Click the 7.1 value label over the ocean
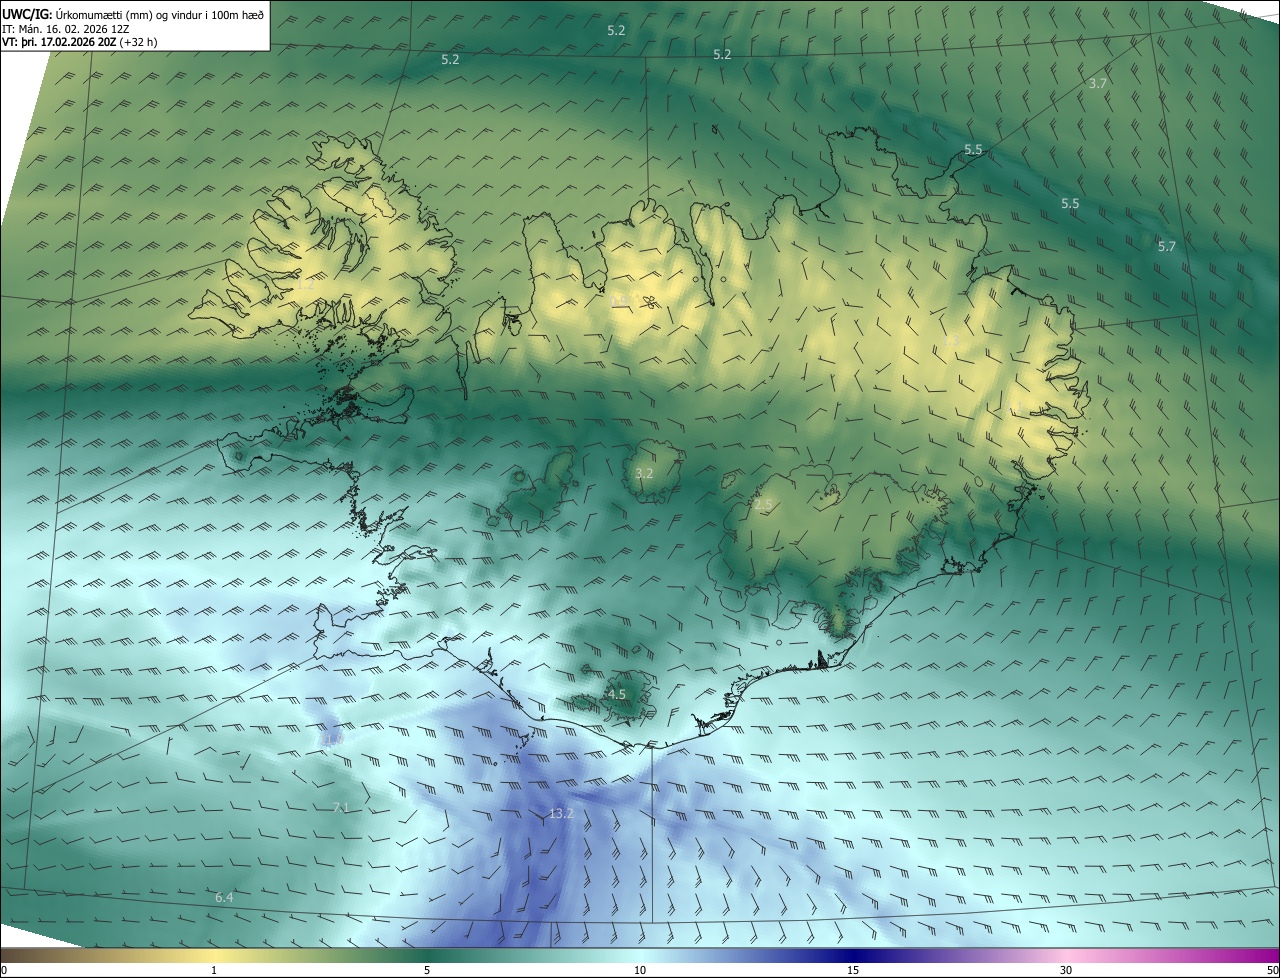Viewport: 1280px width, 978px height. (341, 807)
